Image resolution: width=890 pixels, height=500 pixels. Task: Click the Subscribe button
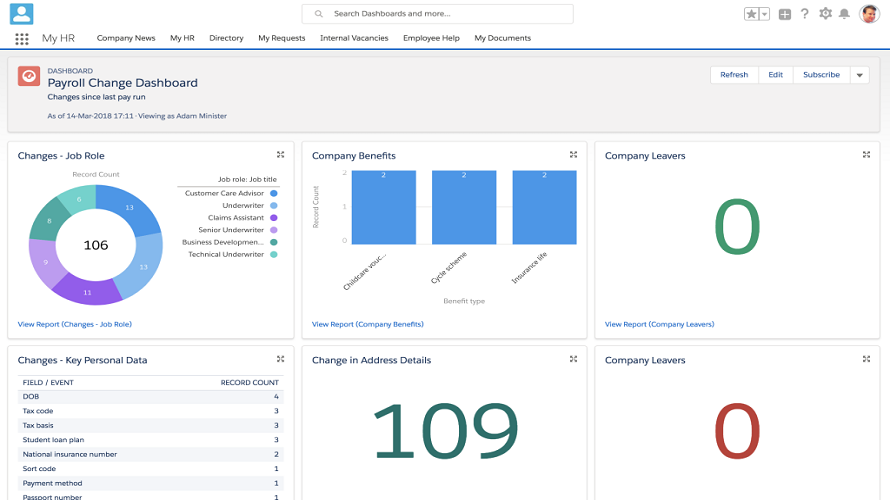pyautogui.click(x=821, y=75)
